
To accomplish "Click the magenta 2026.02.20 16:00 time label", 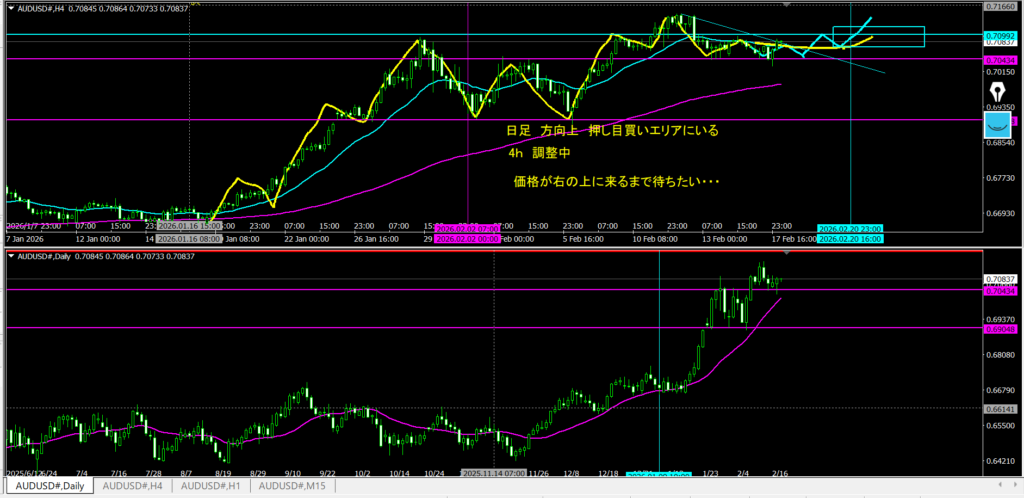I will 850,239.
